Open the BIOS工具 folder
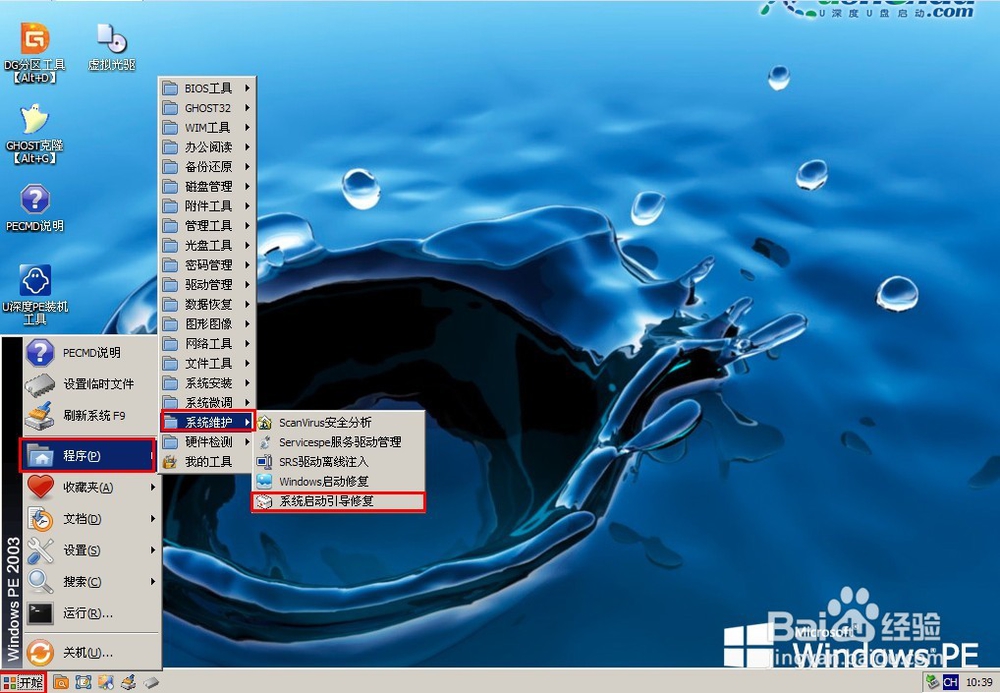1000x693 pixels. tap(207, 88)
